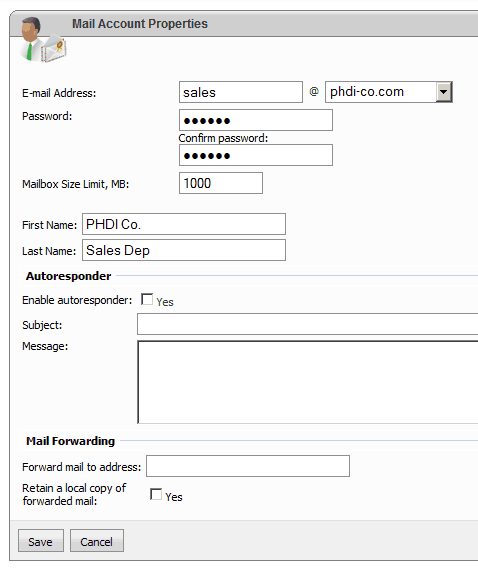
Task: Cancel the mail account changes
Action: point(97,540)
